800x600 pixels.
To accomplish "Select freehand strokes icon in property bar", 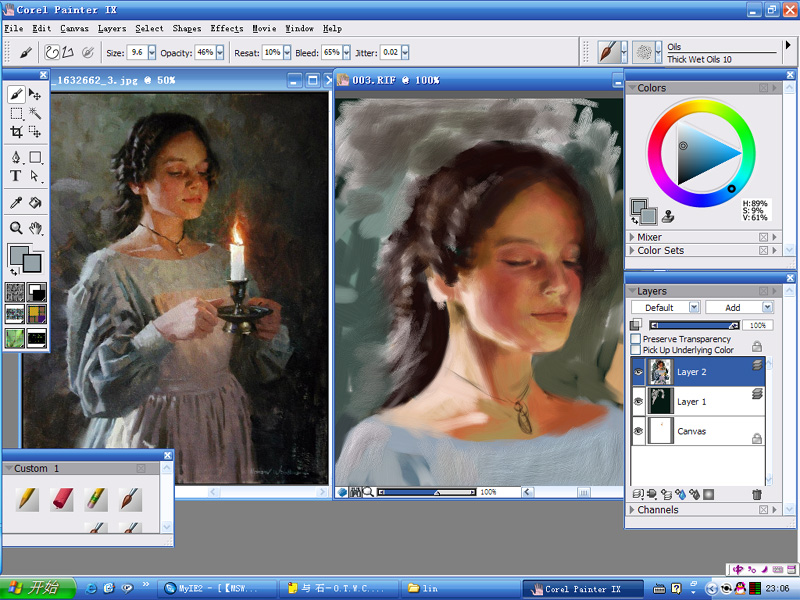I will click(x=52, y=52).
